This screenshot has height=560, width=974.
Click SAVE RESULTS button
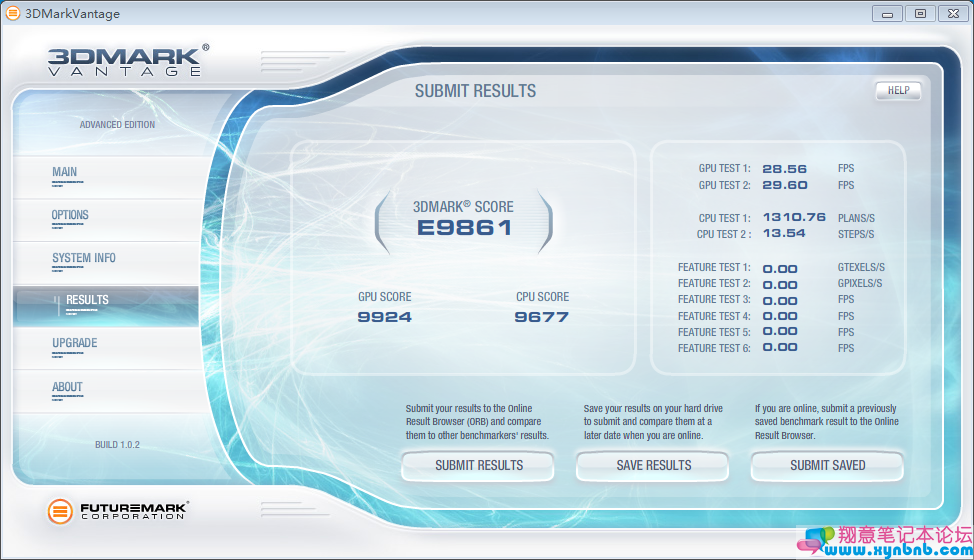pyautogui.click(x=653, y=466)
